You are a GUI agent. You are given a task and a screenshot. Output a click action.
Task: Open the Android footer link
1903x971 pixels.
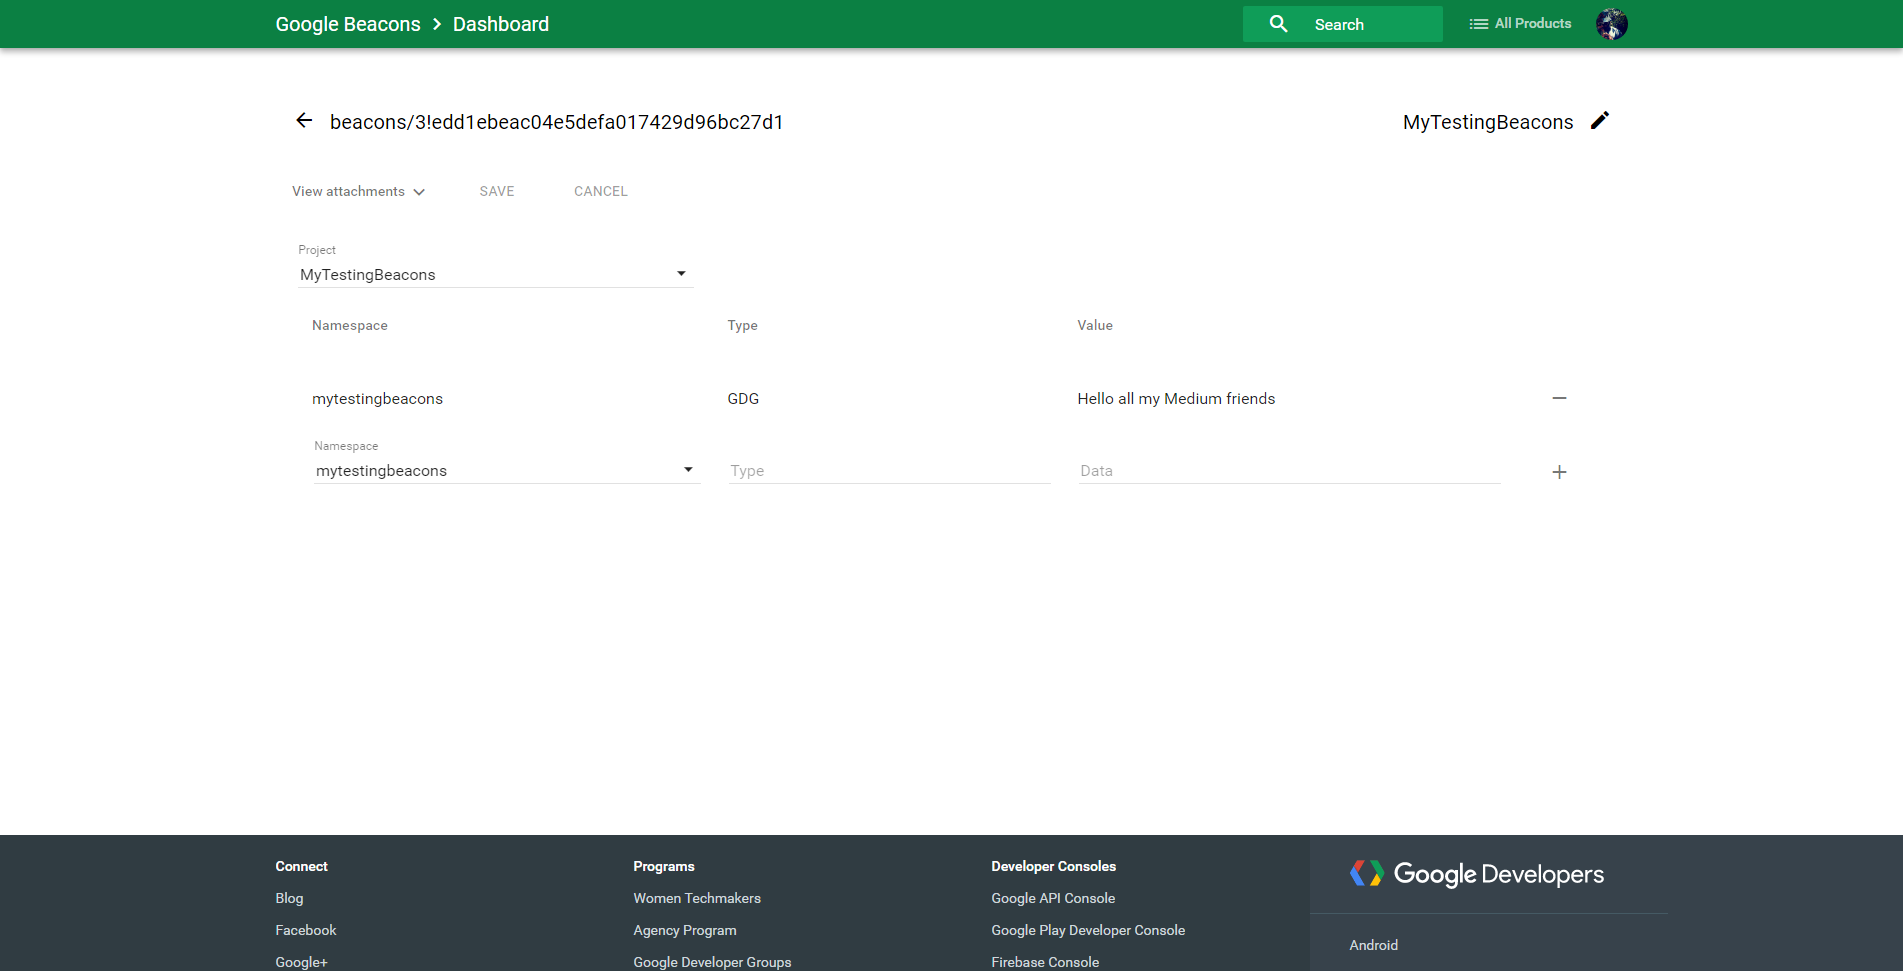click(x=1374, y=945)
